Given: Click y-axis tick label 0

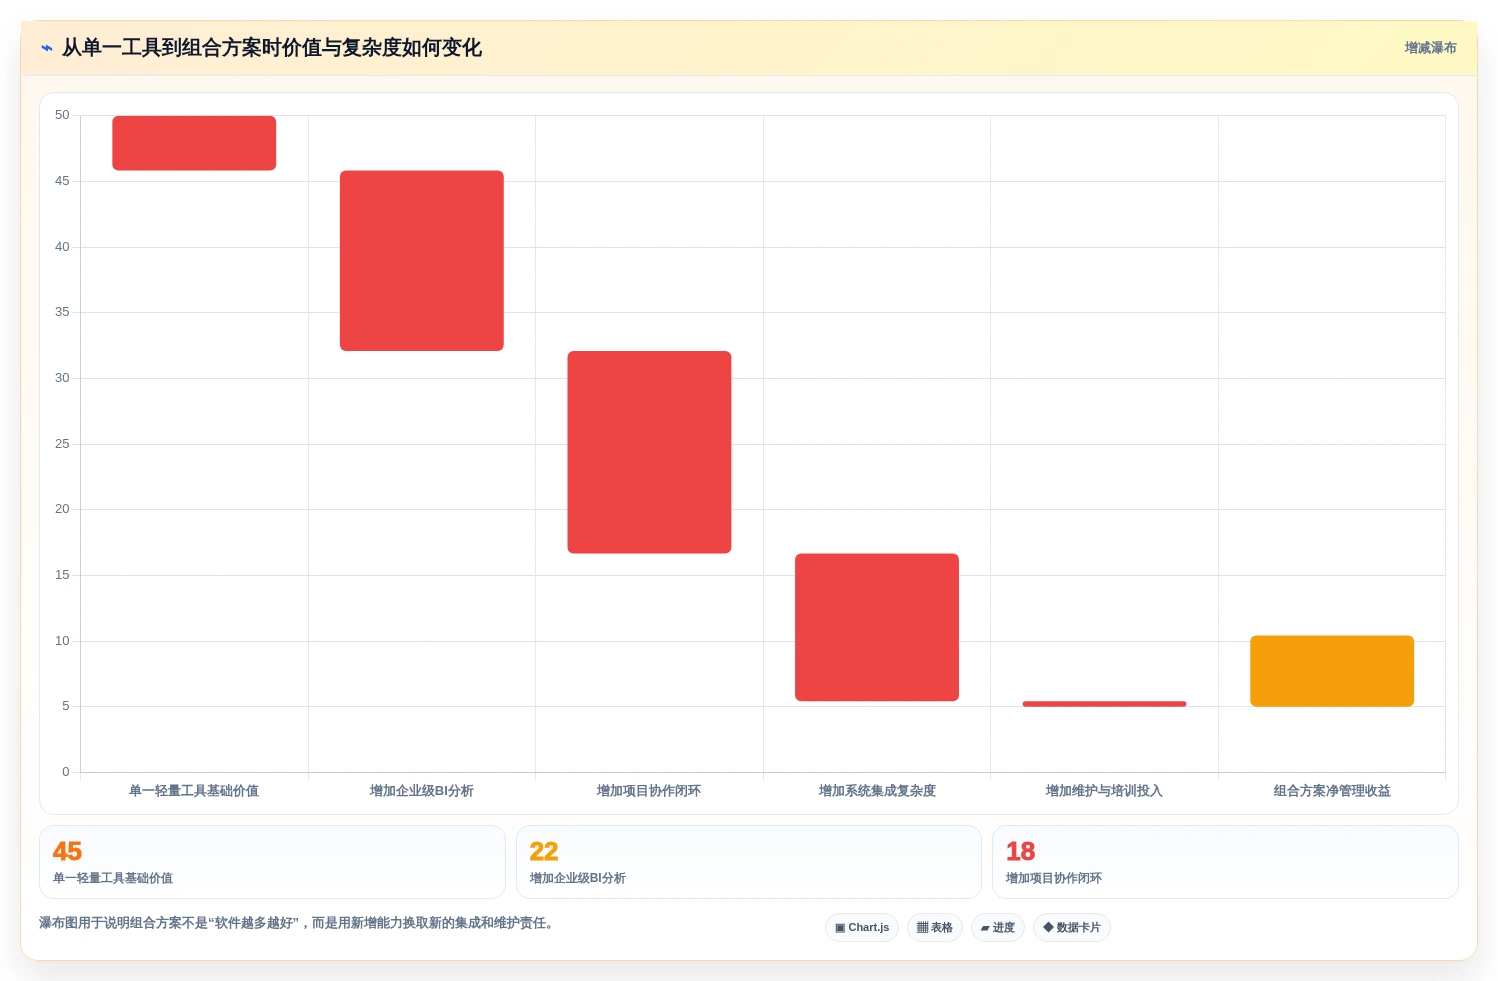Looking at the screenshot, I should [x=66, y=772].
